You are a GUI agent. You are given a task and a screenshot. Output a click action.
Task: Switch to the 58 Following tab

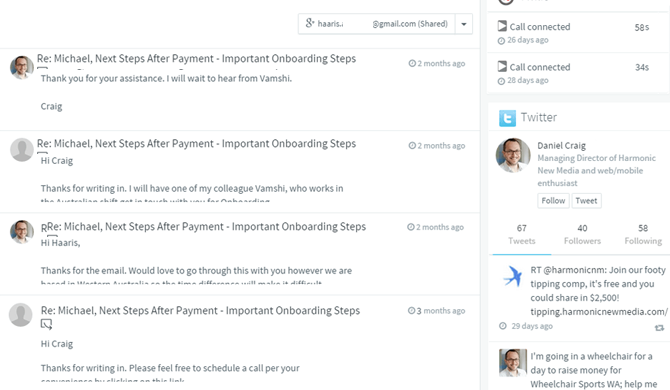click(643, 235)
